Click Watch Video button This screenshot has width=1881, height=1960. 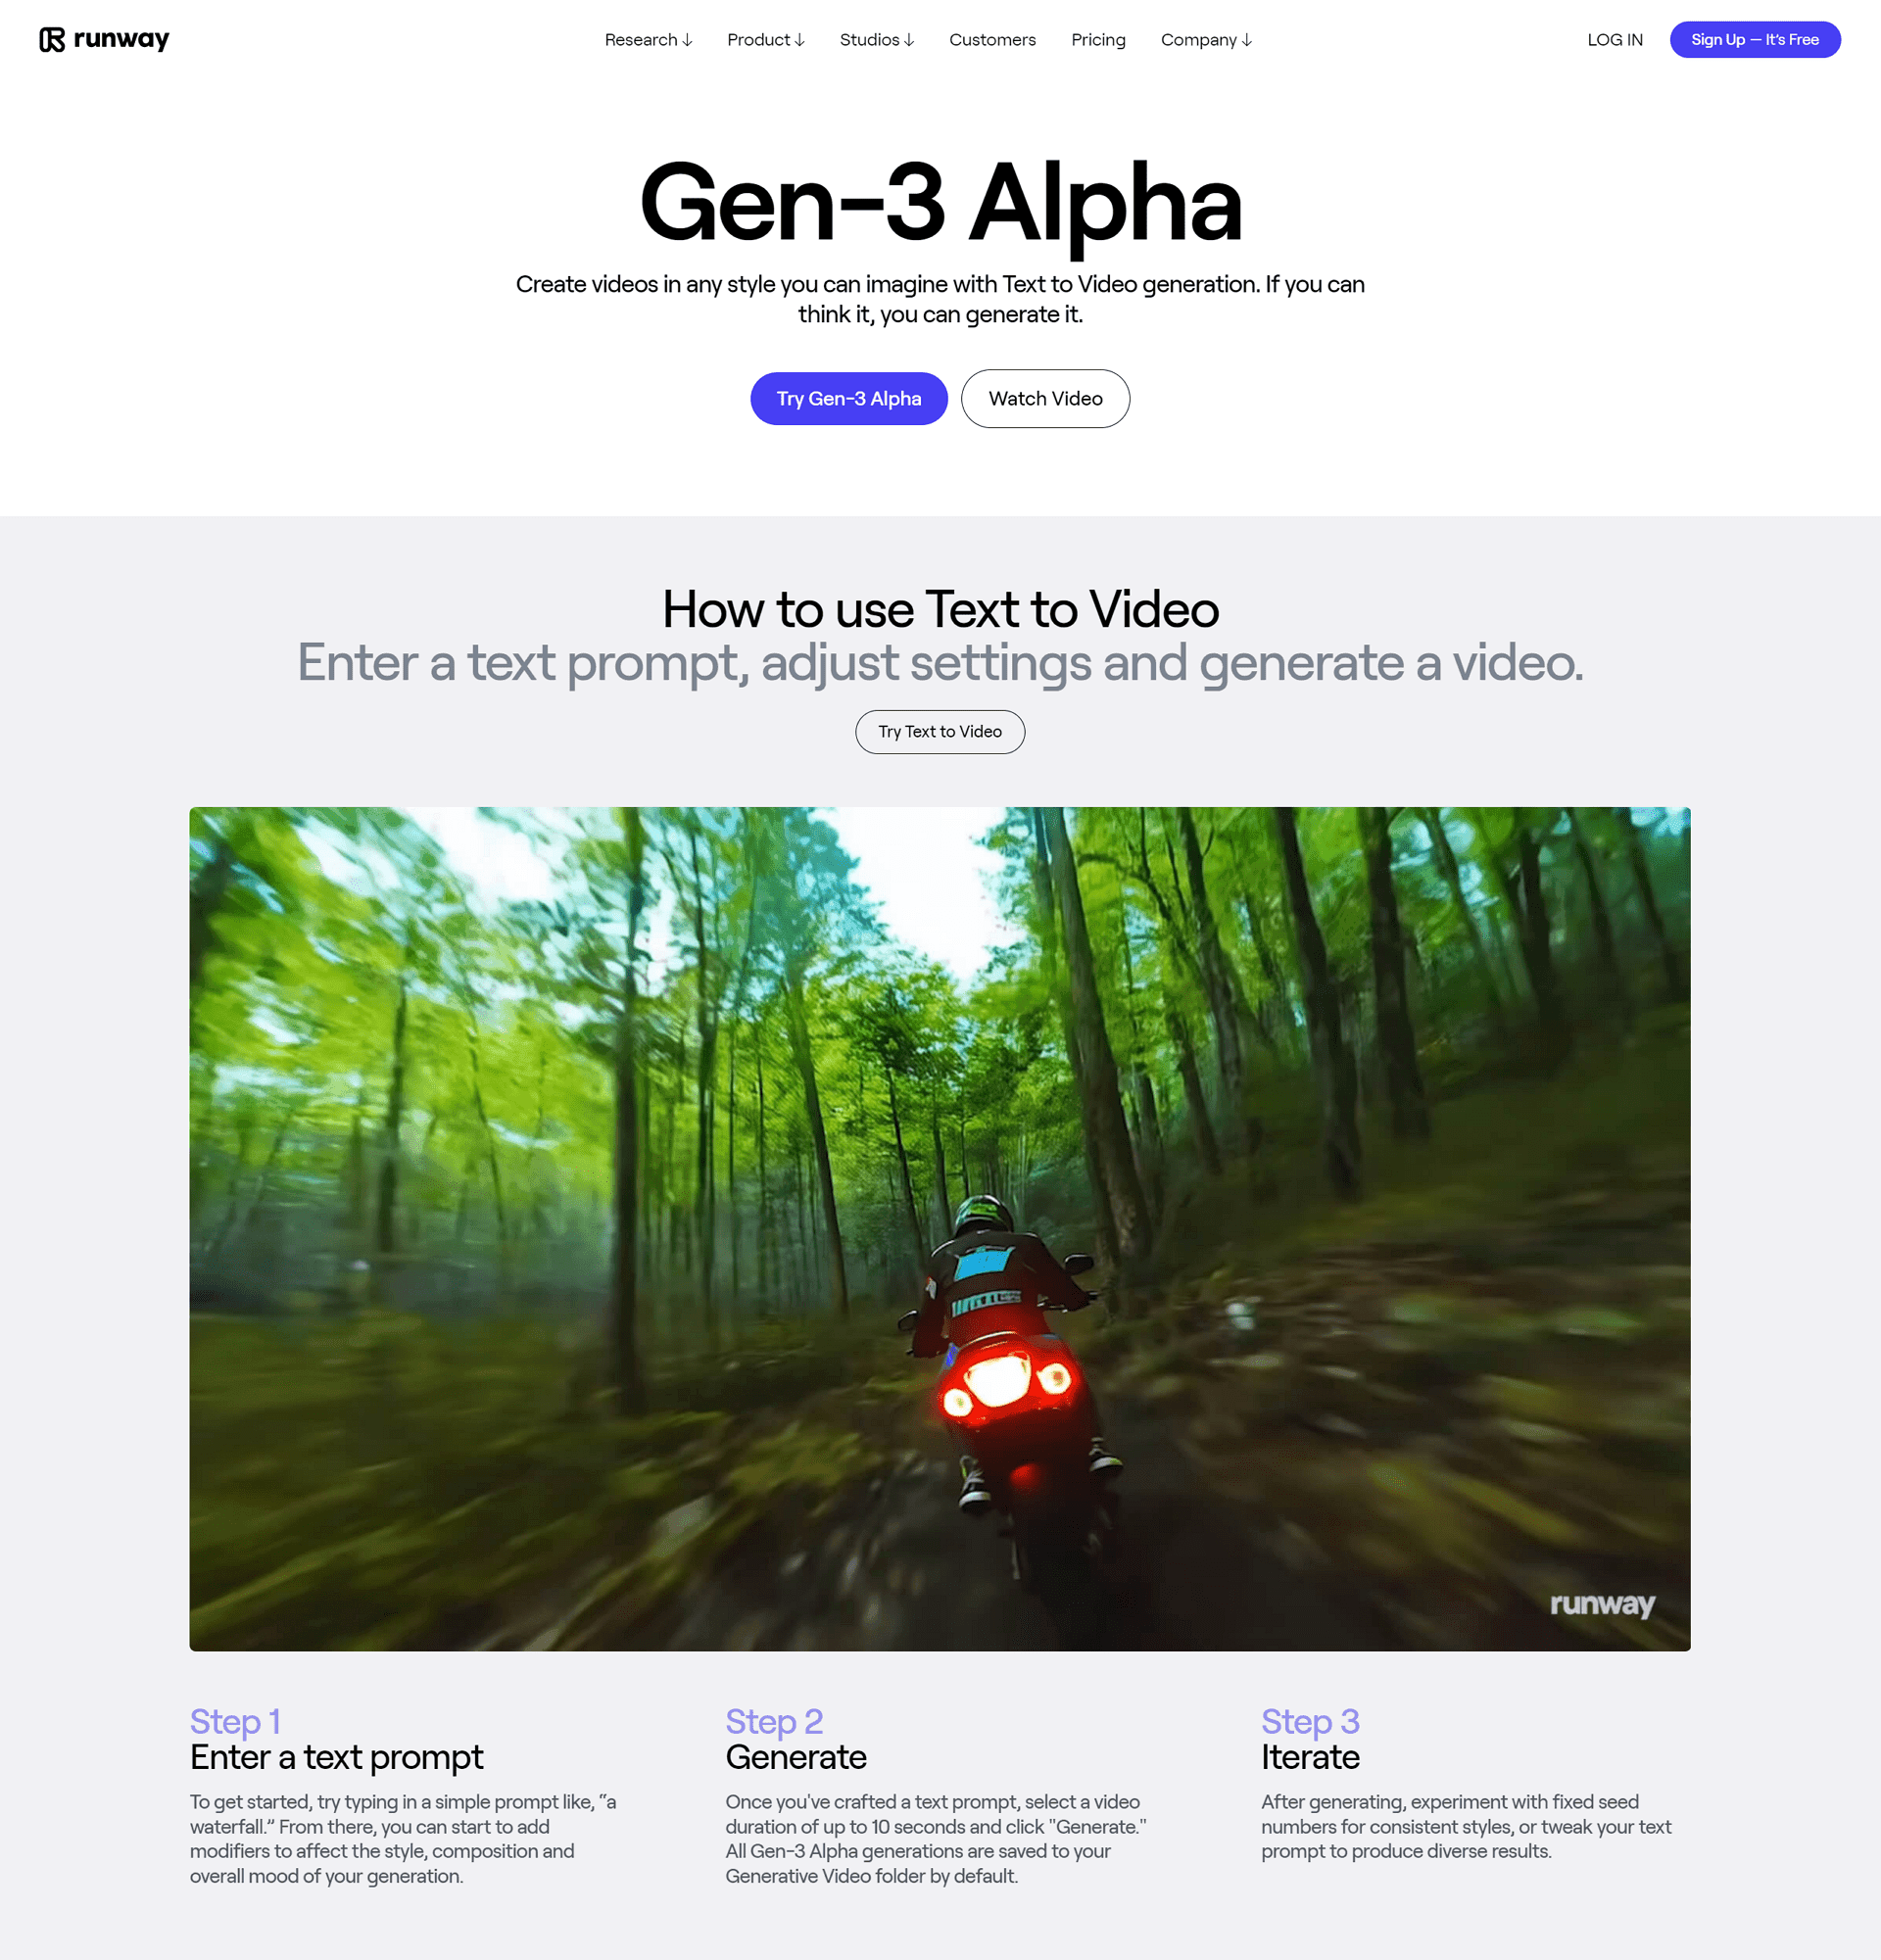[x=1044, y=398]
